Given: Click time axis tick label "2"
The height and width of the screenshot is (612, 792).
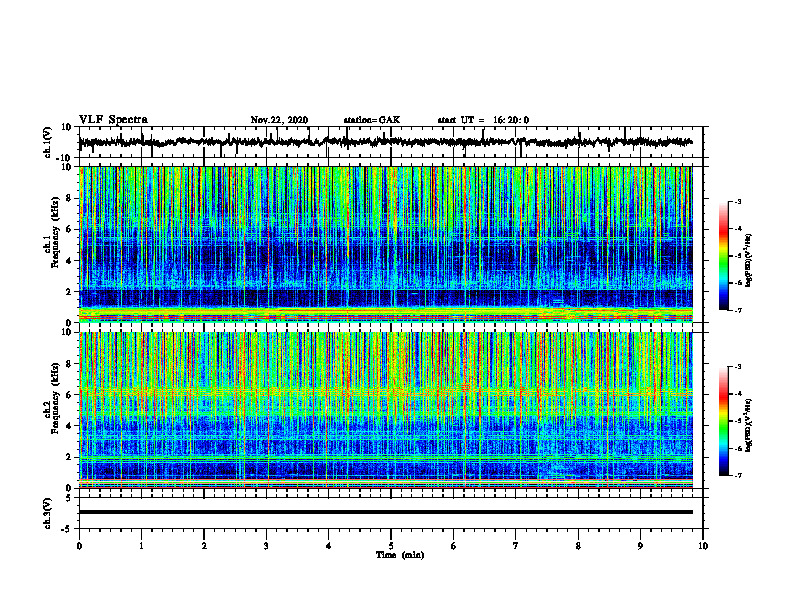Looking at the screenshot, I should click(x=204, y=546).
